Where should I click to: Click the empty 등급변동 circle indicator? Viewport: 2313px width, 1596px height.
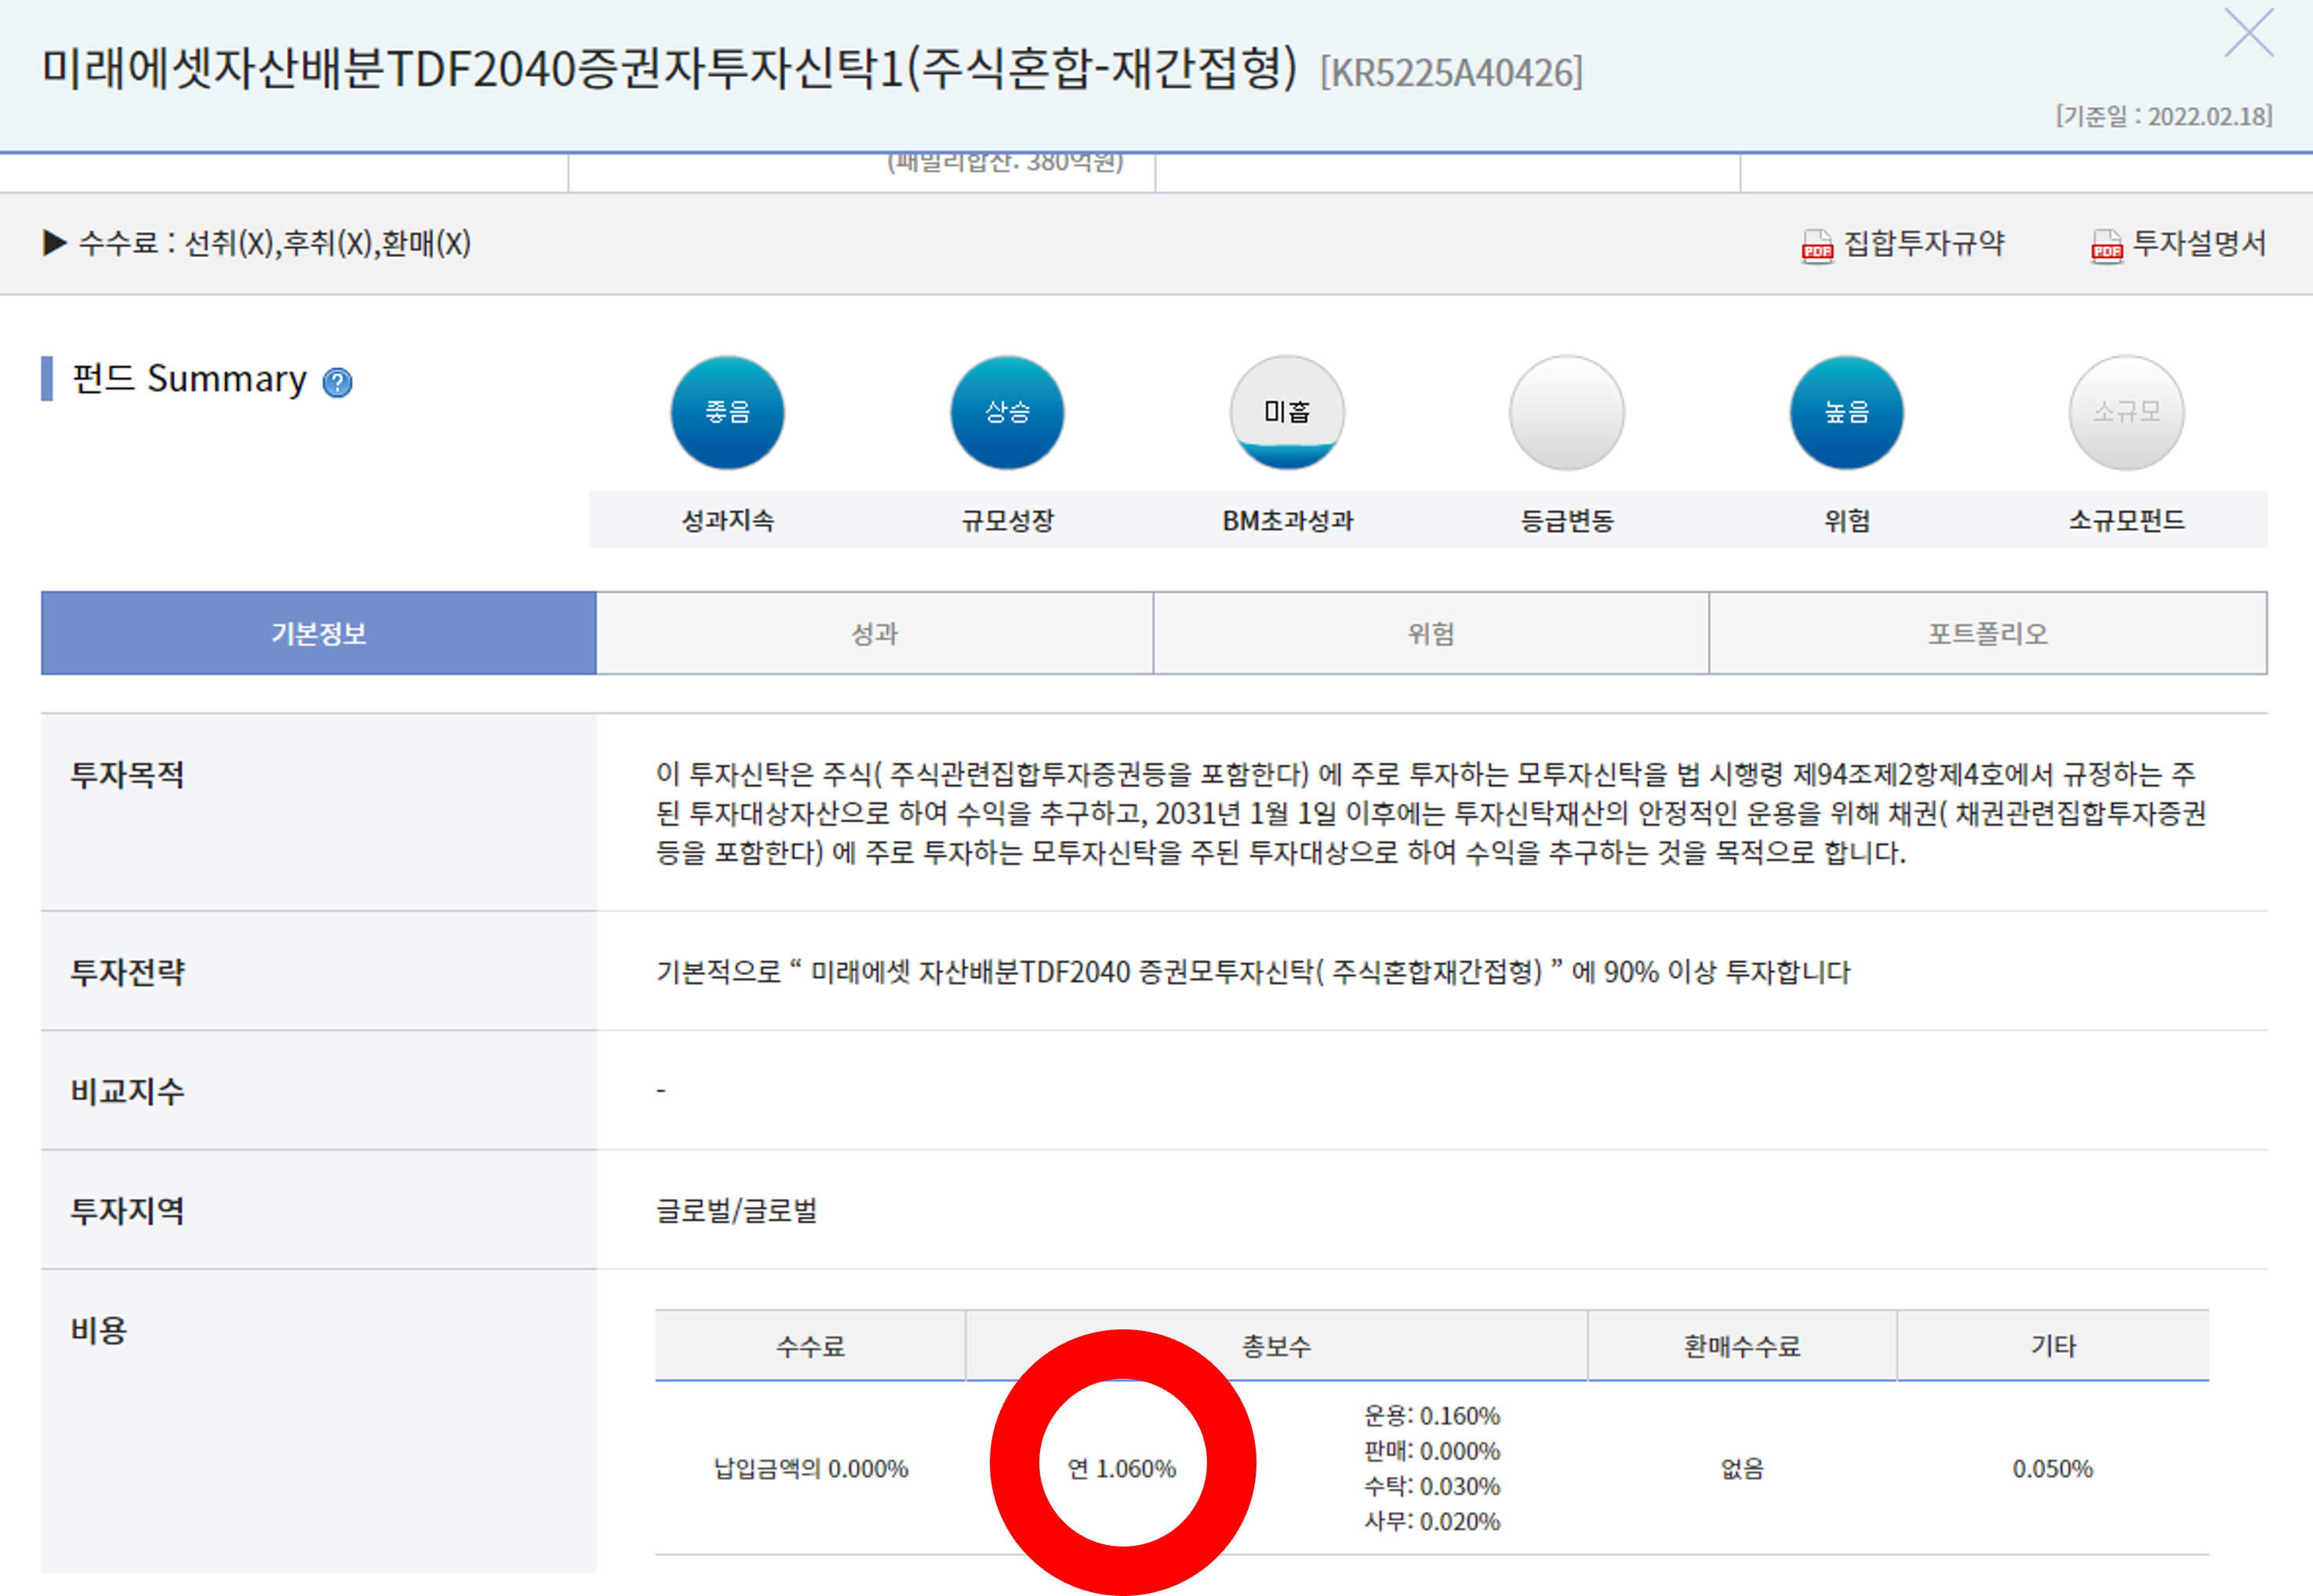pyautogui.click(x=1566, y=412)
